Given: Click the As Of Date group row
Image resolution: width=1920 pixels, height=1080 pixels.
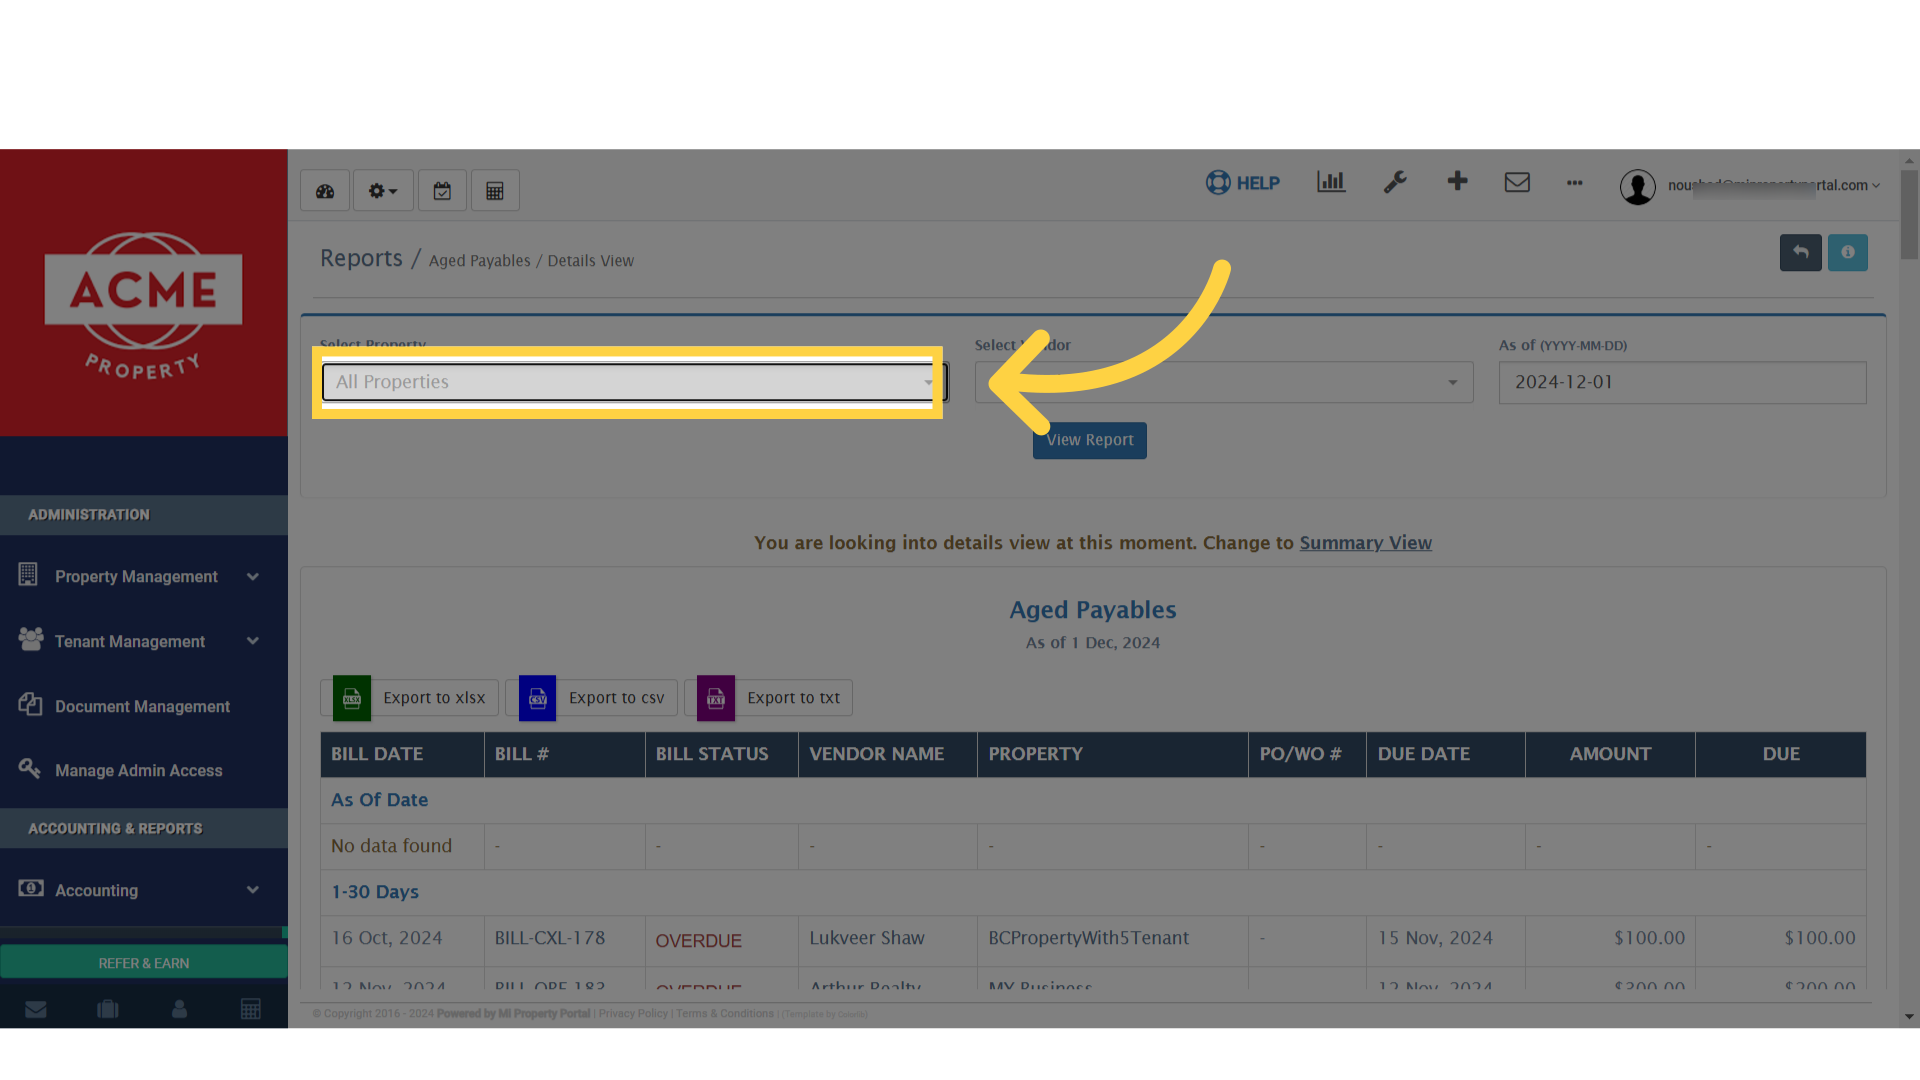Looking at the screenshot, I should (x=1093, y=800).
